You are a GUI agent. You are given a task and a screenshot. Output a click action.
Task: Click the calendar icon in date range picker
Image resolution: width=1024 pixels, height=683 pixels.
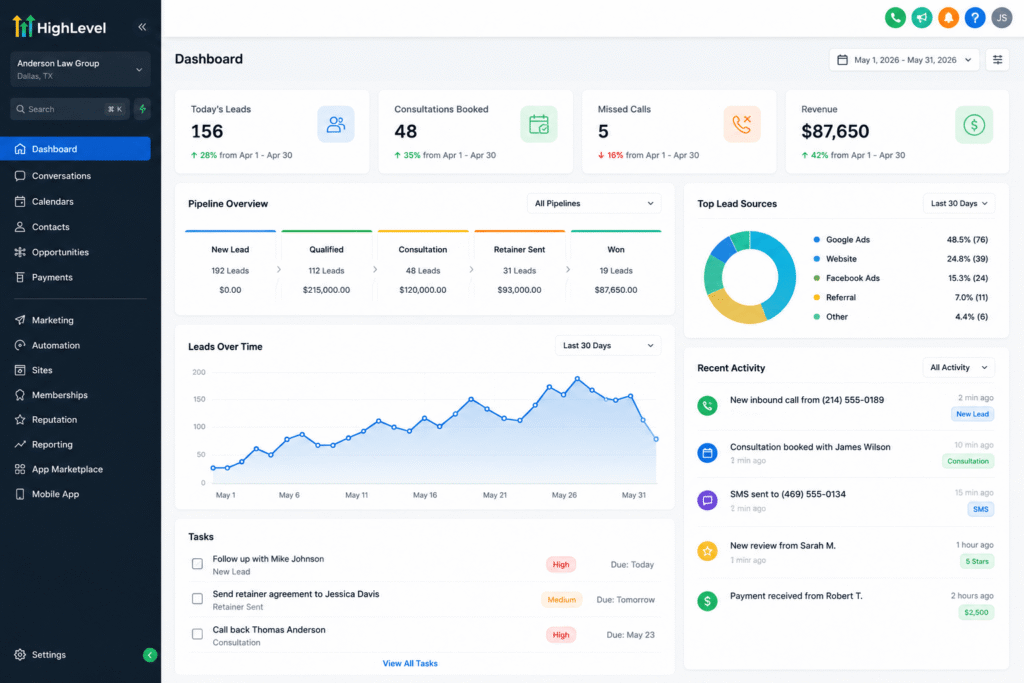point(842,59)
